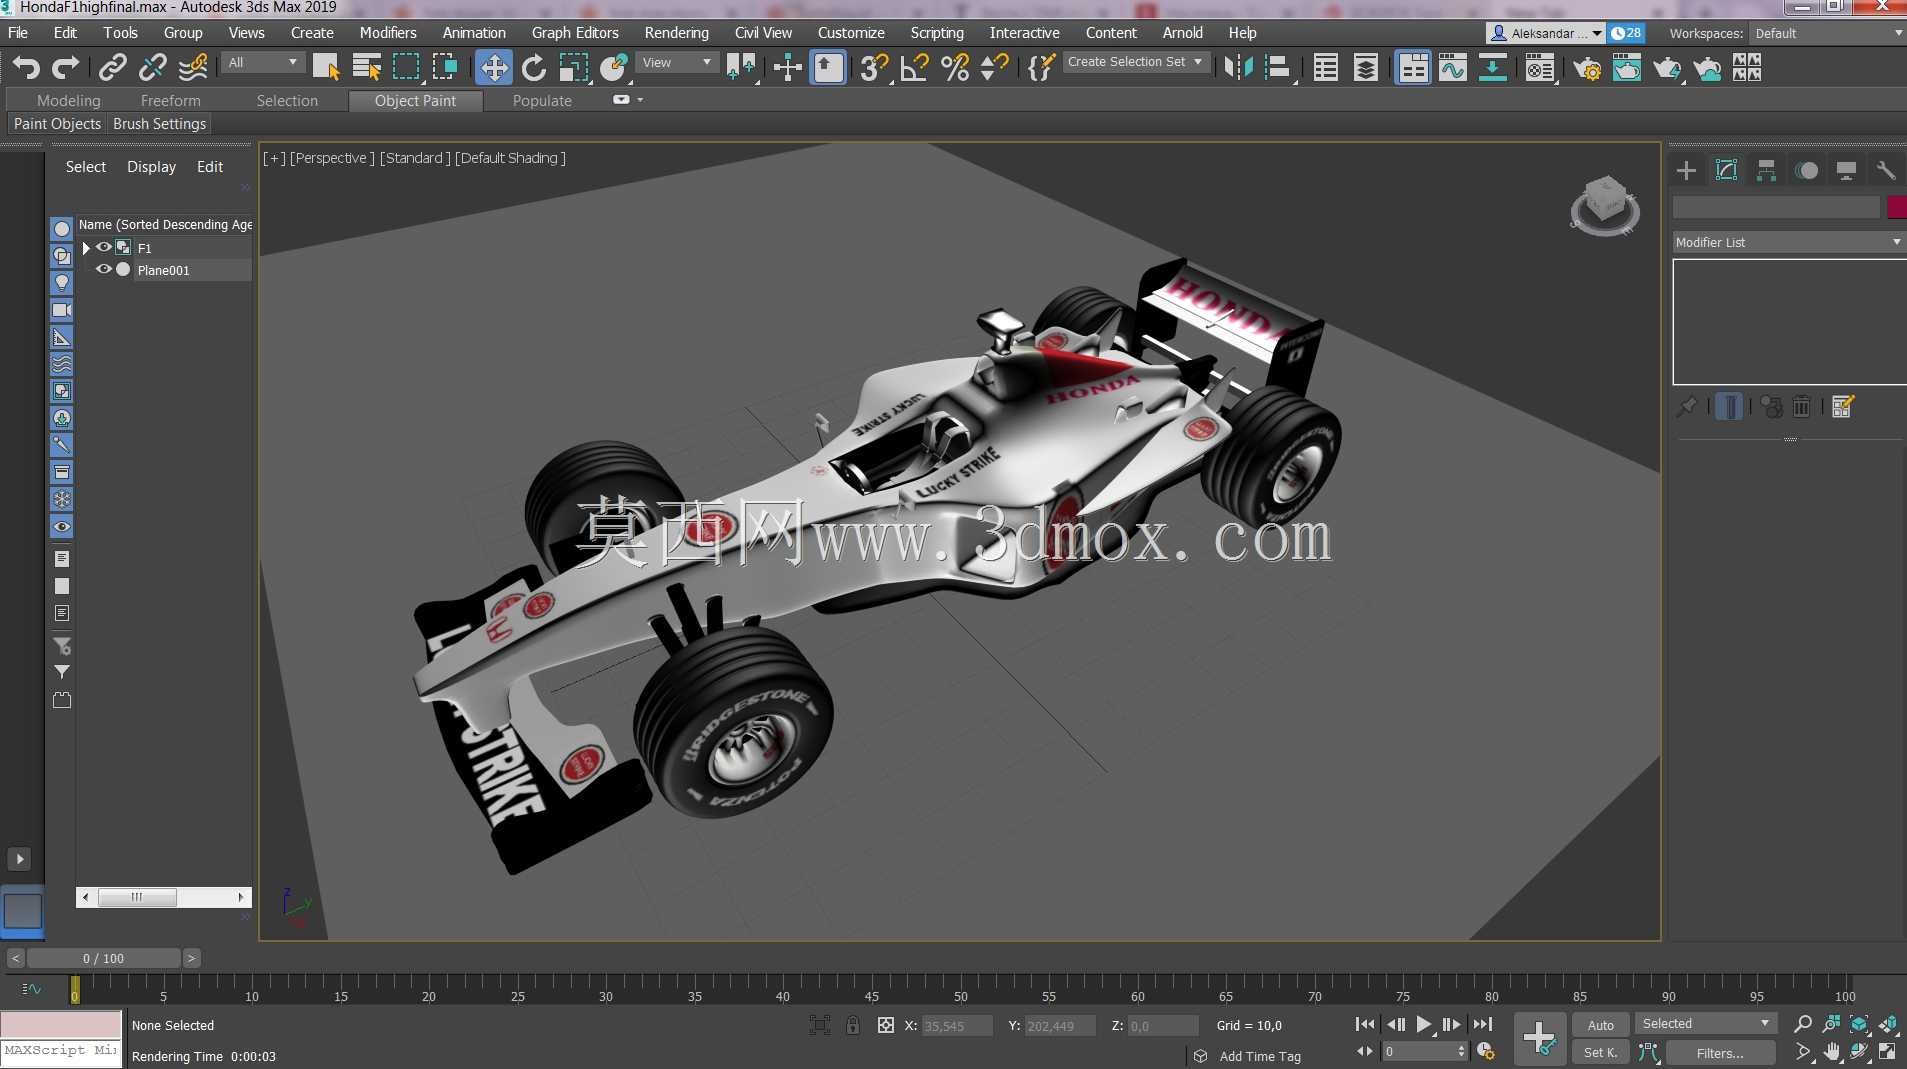Screen dimensions: 1907x1069
Task: Activate the Select Object tool
Action: point(326,67)
